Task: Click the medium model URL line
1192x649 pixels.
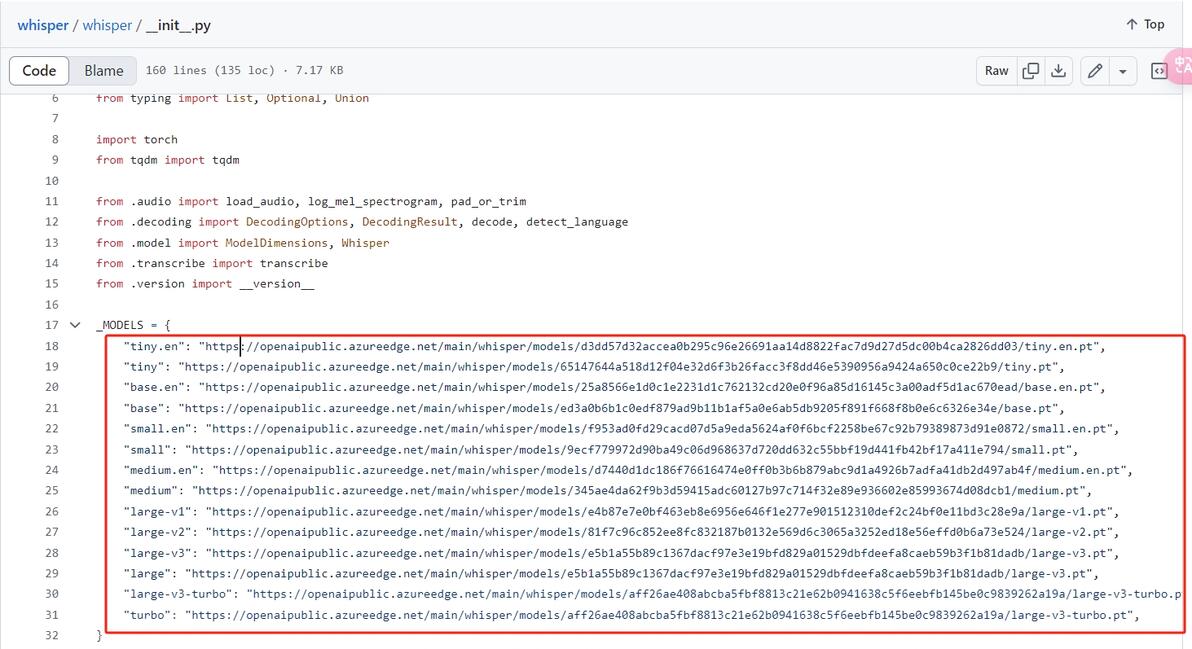Action: coord(638,491)
